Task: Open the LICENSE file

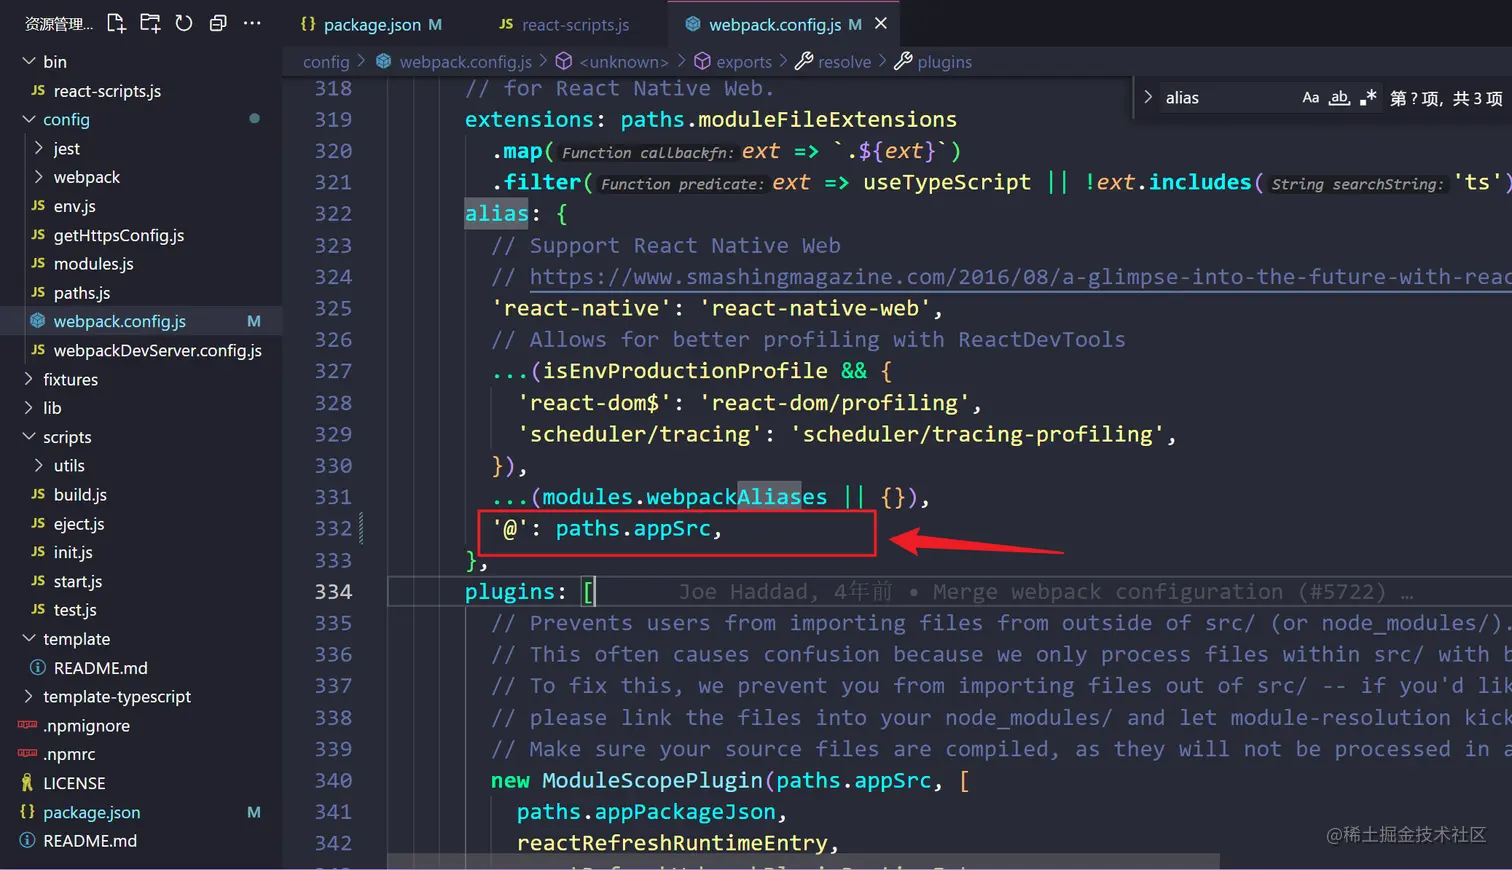Action: click(141, 784)
